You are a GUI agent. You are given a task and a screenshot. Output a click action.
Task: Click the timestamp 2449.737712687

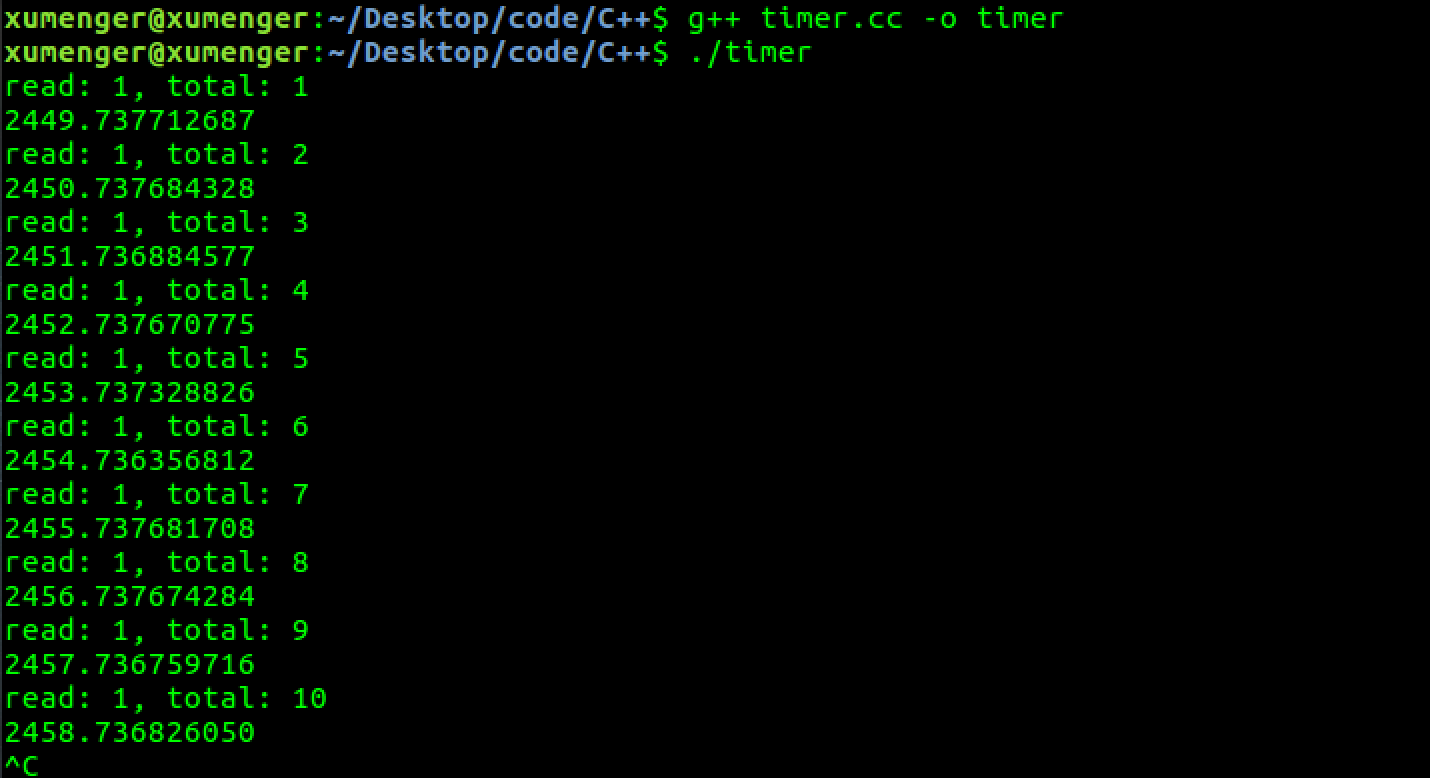(x=130, y=121)
